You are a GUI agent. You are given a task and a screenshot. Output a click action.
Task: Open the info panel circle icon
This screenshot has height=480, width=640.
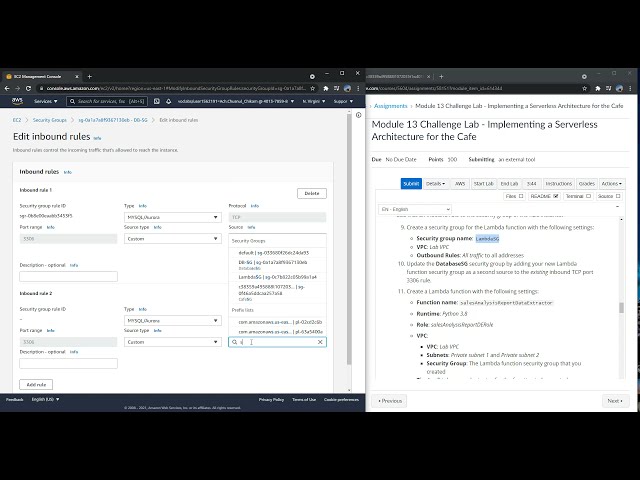click(x=358, y=115)
